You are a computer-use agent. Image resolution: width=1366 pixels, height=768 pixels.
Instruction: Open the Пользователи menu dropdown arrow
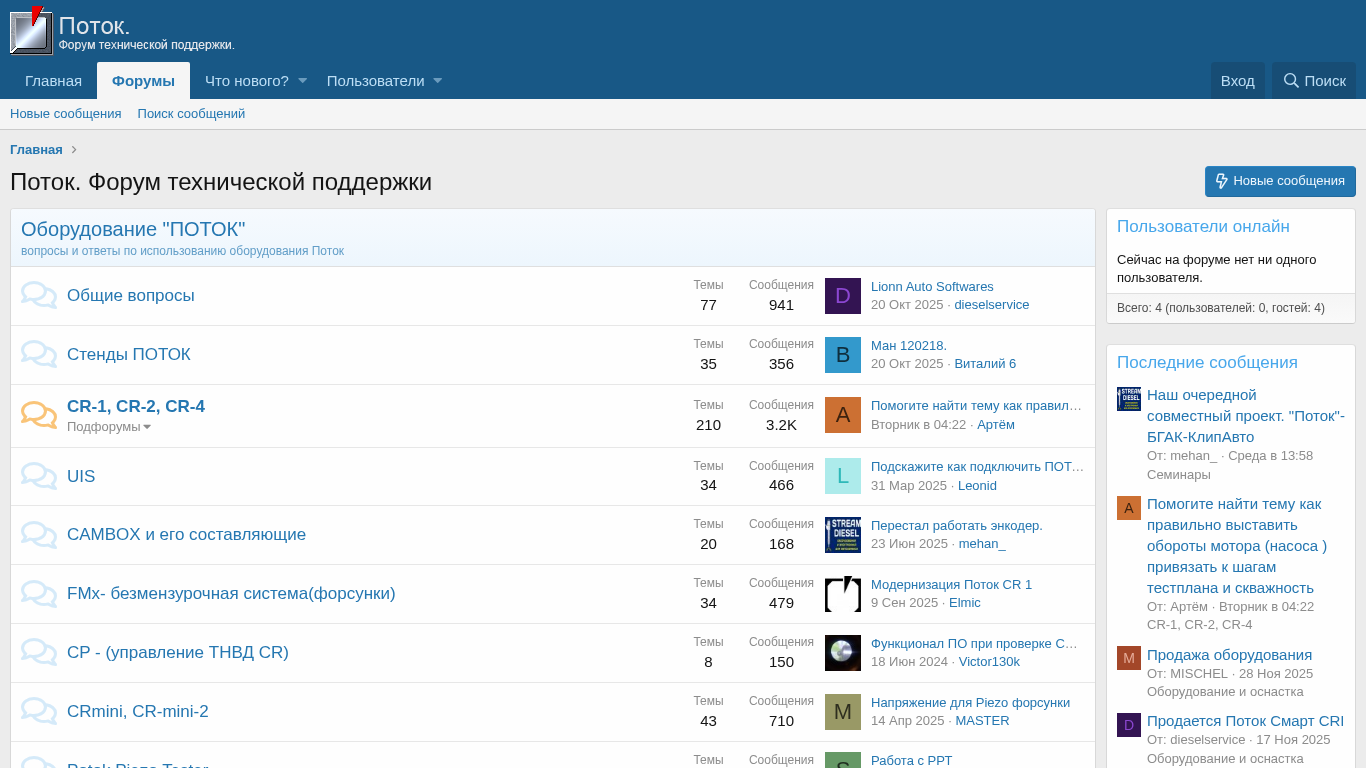(438, 81)
